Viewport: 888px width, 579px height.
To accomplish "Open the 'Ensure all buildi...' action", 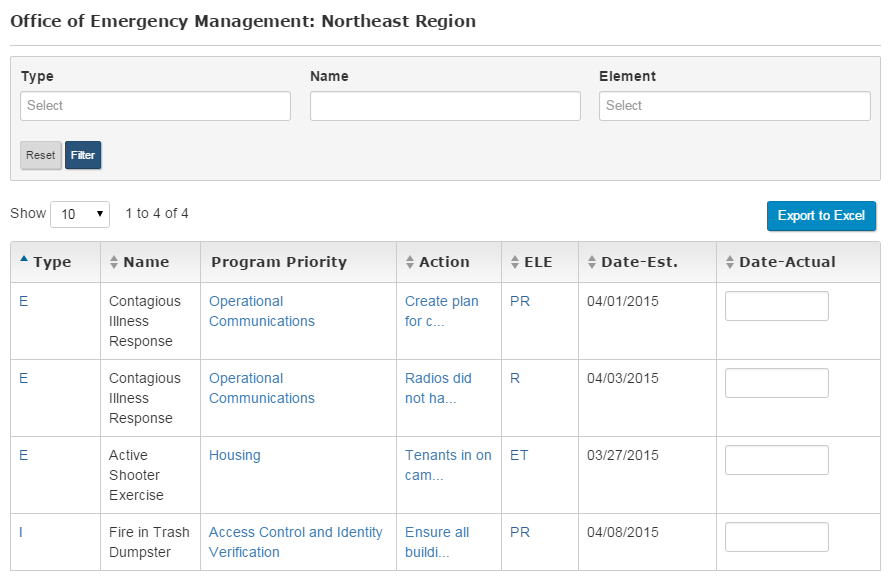I will point(437,542).
